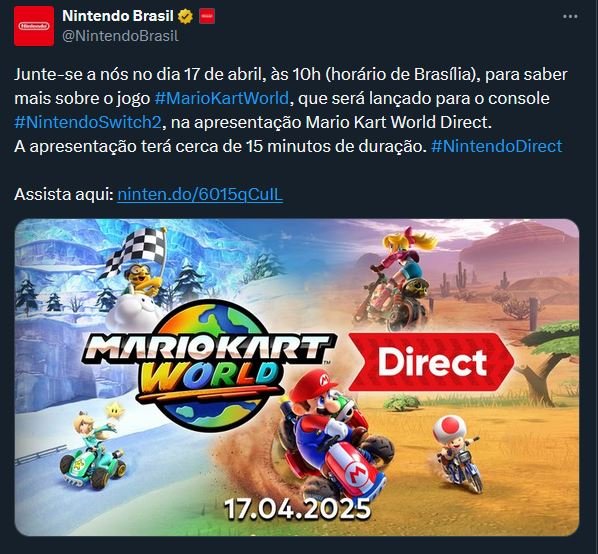Follow the ninten.do/6015qCuIL link
This screenshot has height=554, width=598.
click(x=200, y=194)
